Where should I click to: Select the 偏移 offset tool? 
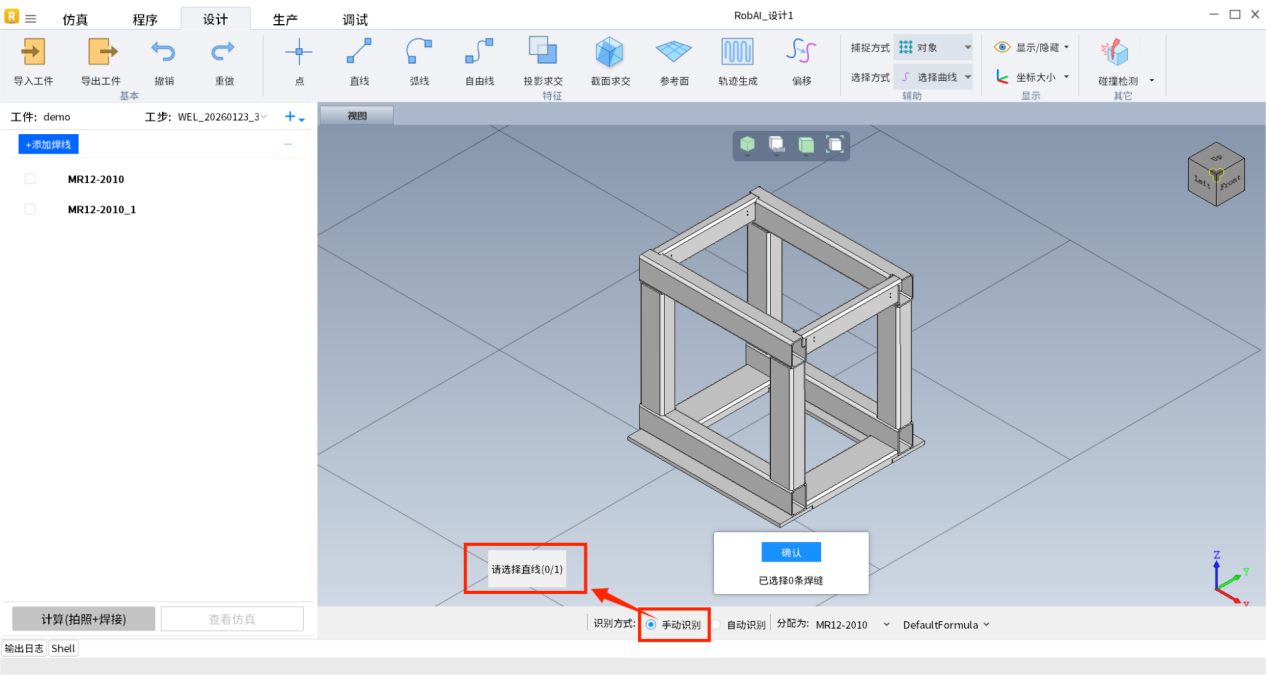801,52
